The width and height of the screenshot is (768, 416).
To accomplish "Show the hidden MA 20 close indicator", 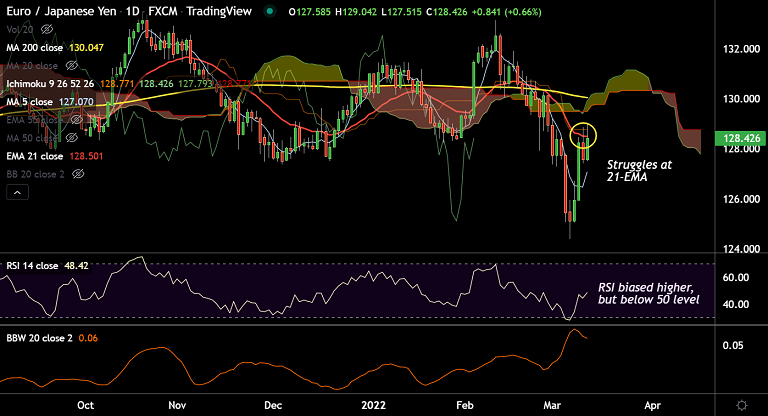I will (x=72, y=66).
